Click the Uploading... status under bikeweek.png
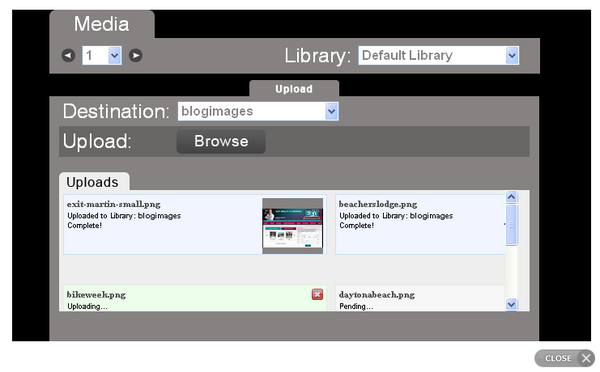This screenshot has width=600, height=372. (x=87, y=306)
